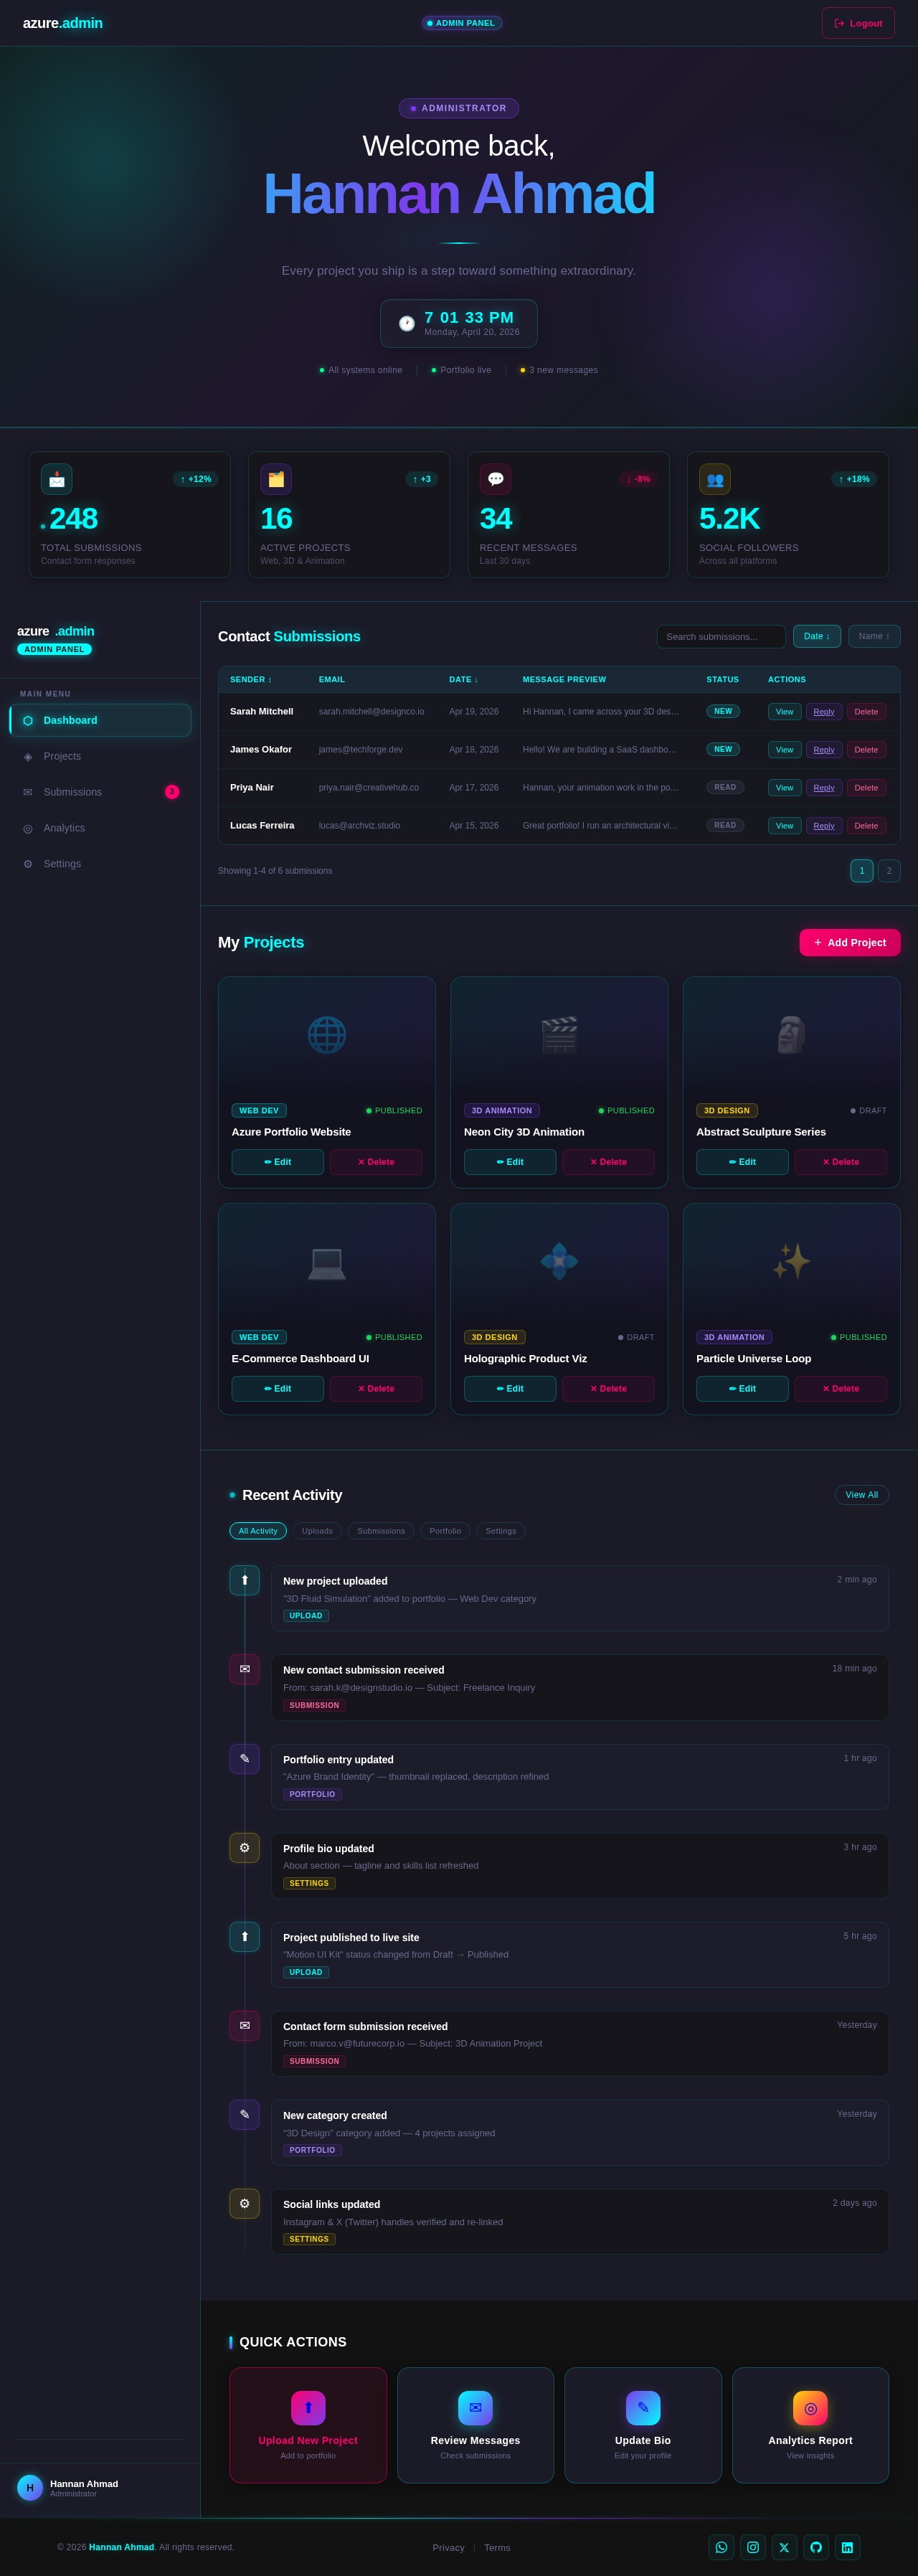Click the Logout button
This screenshot has height=2576, width=918.
point(857,23)
